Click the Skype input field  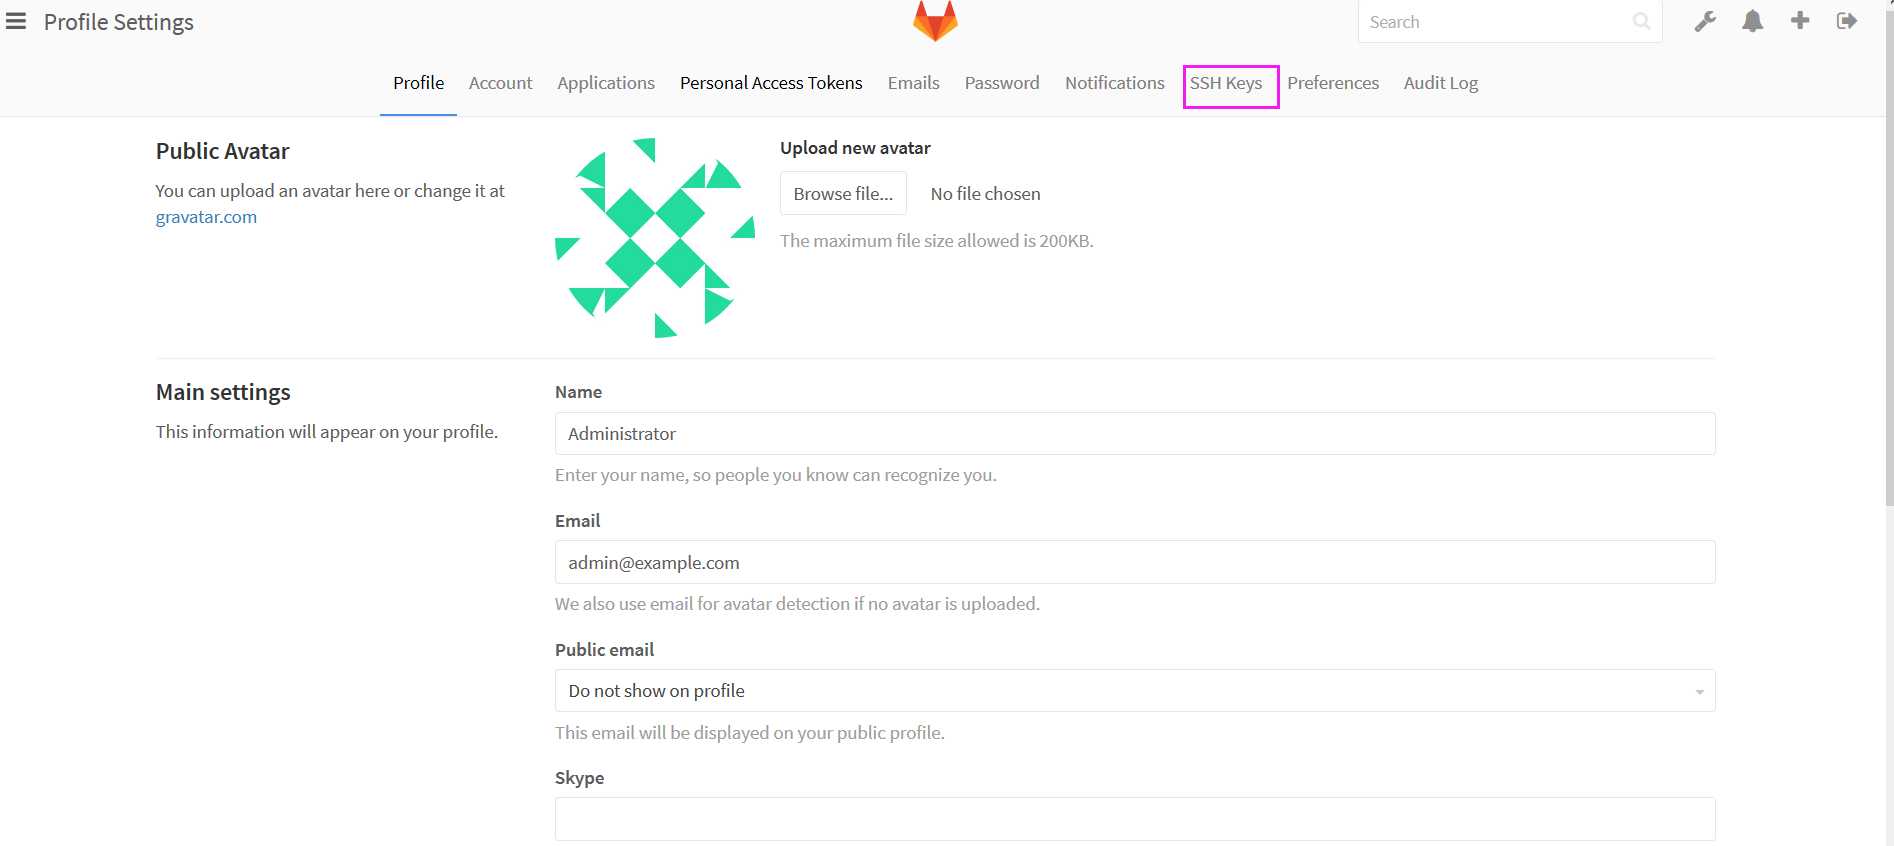pos(1135,819)
